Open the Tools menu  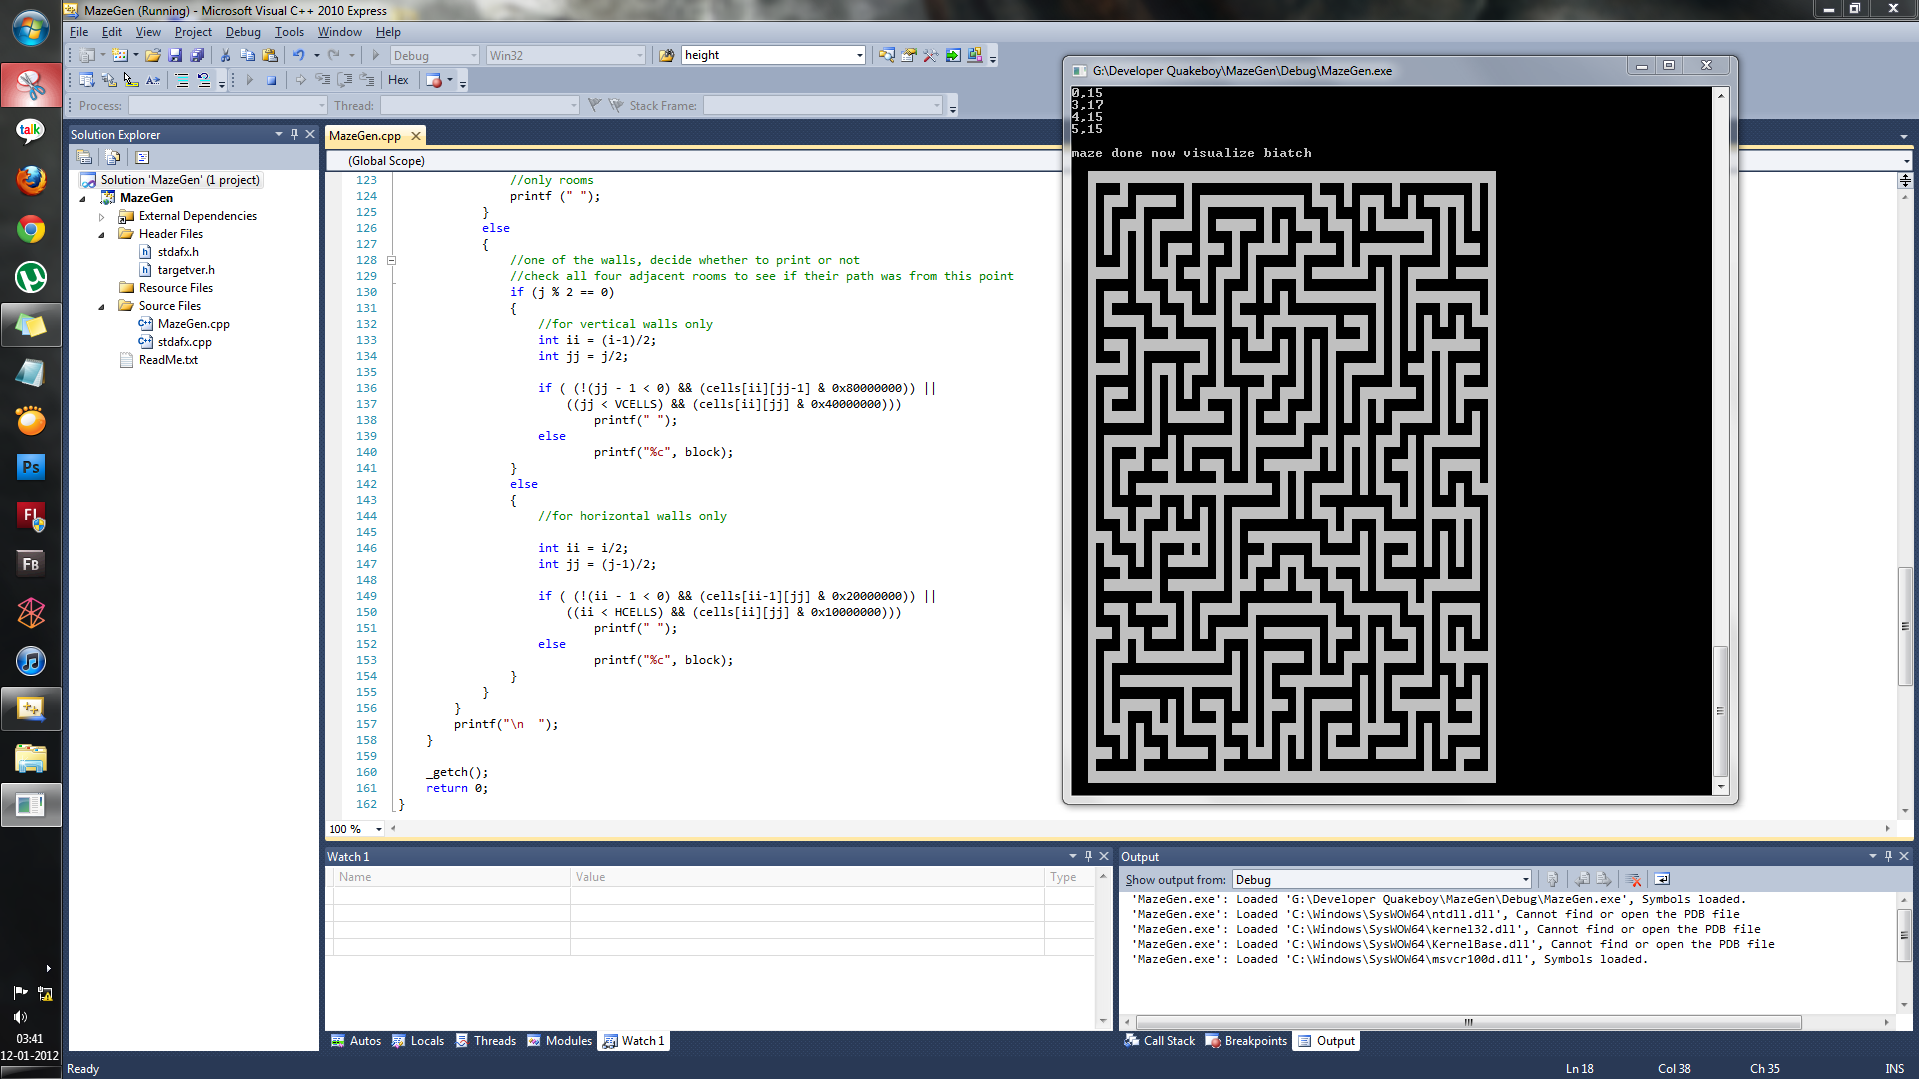coord(289,32)
